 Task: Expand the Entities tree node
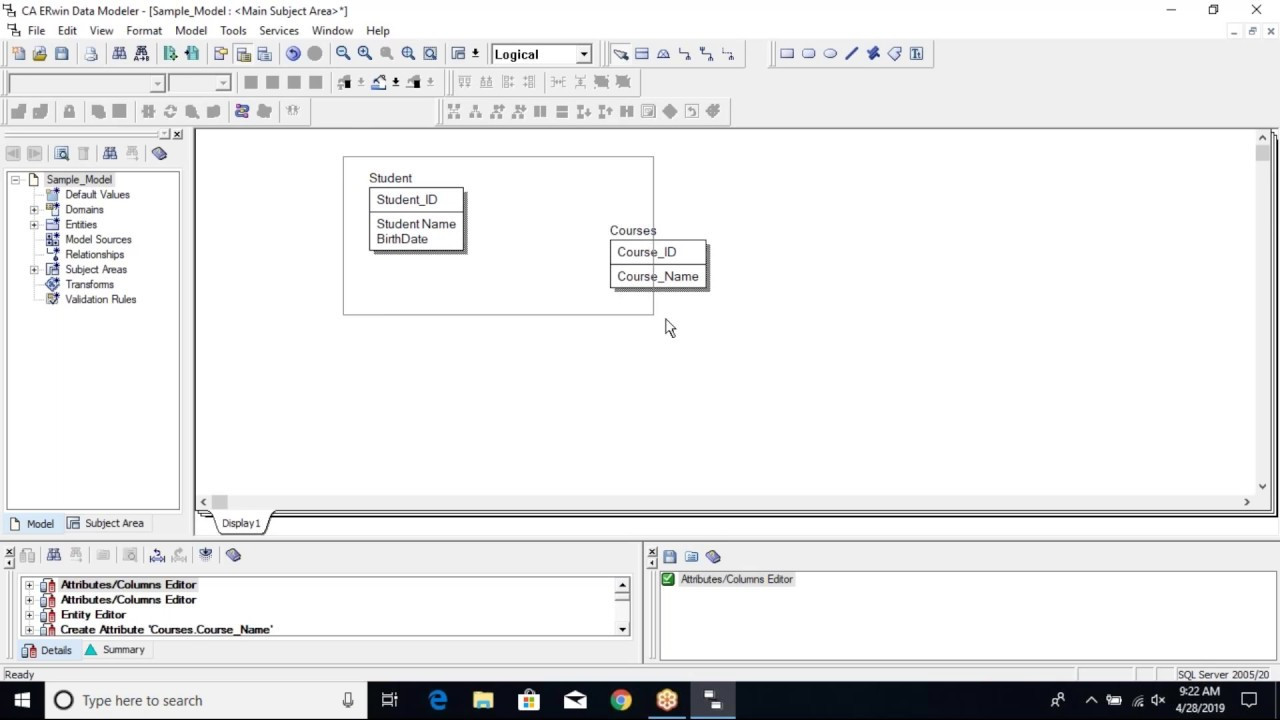click(34, 225)
